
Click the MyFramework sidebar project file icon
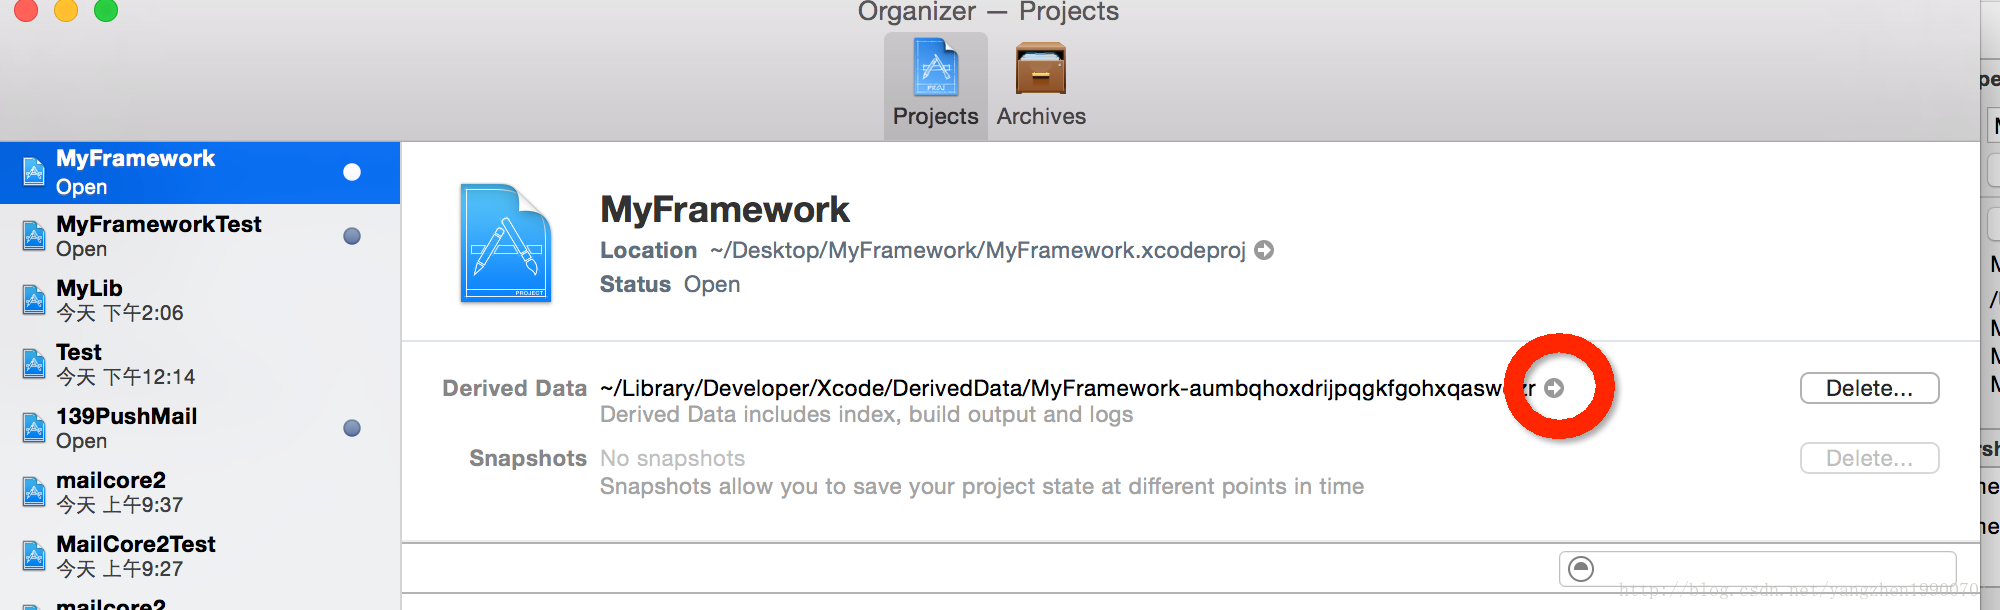[x=34, y=172]
